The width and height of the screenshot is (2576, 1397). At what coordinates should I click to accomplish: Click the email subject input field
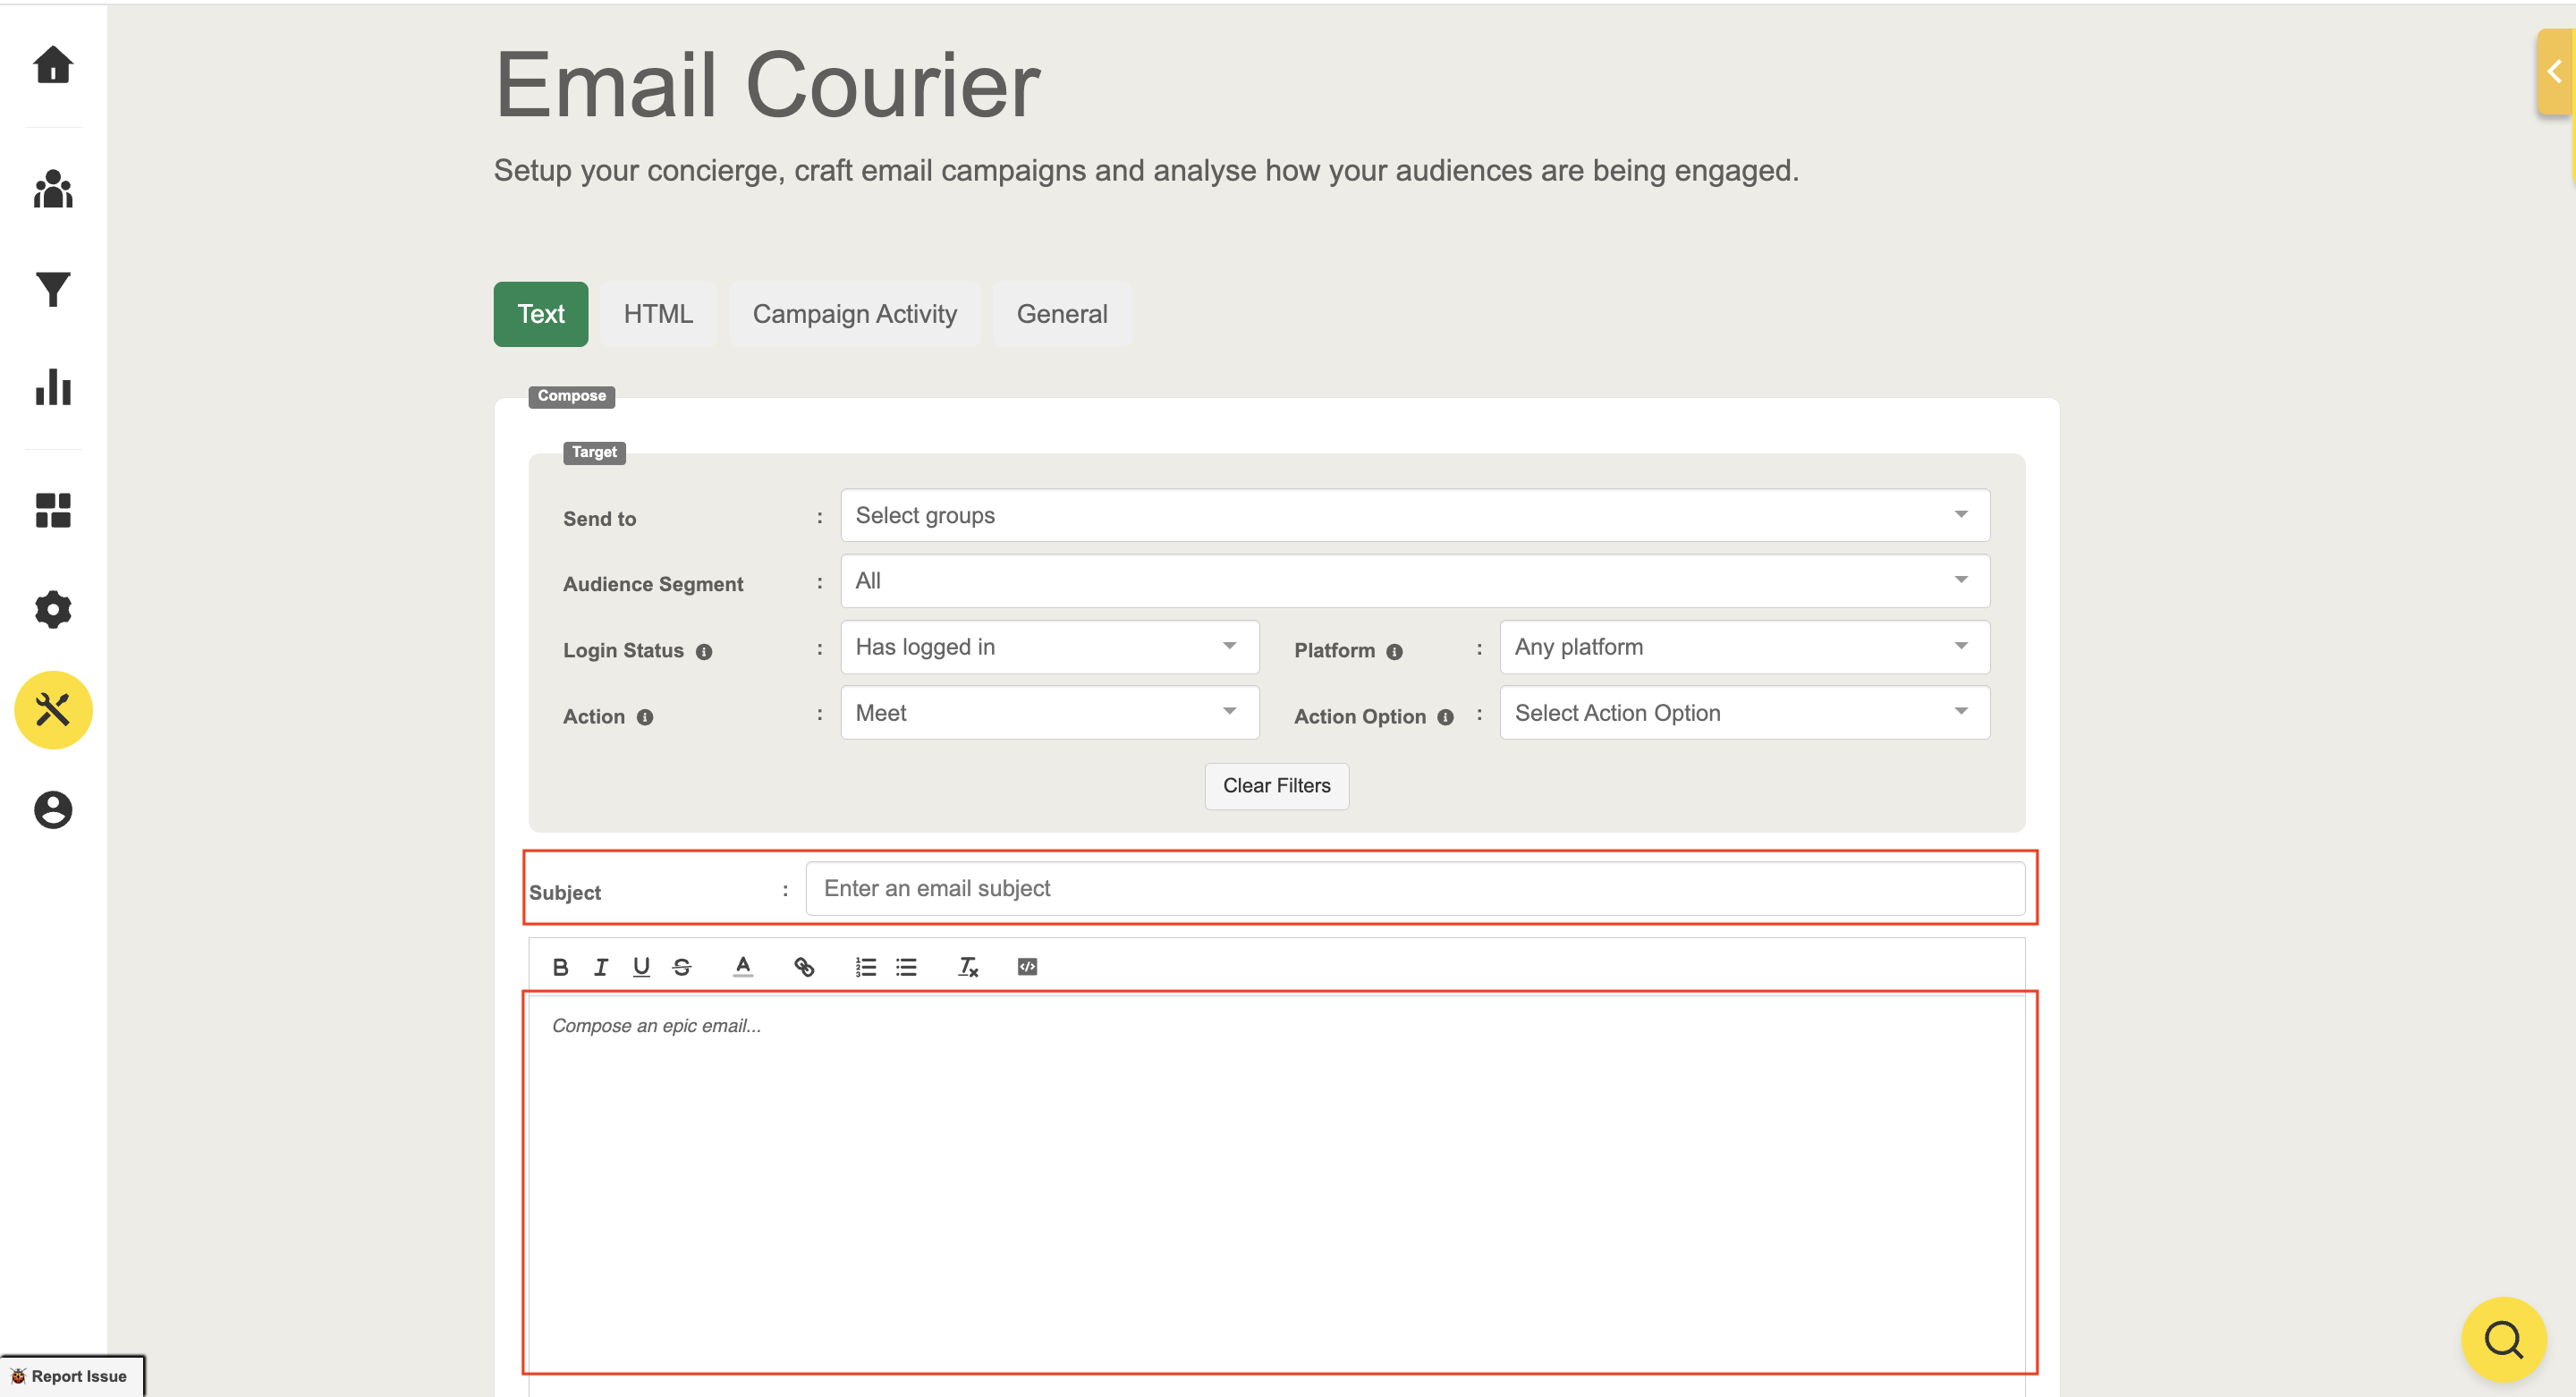coord(1414,888)
